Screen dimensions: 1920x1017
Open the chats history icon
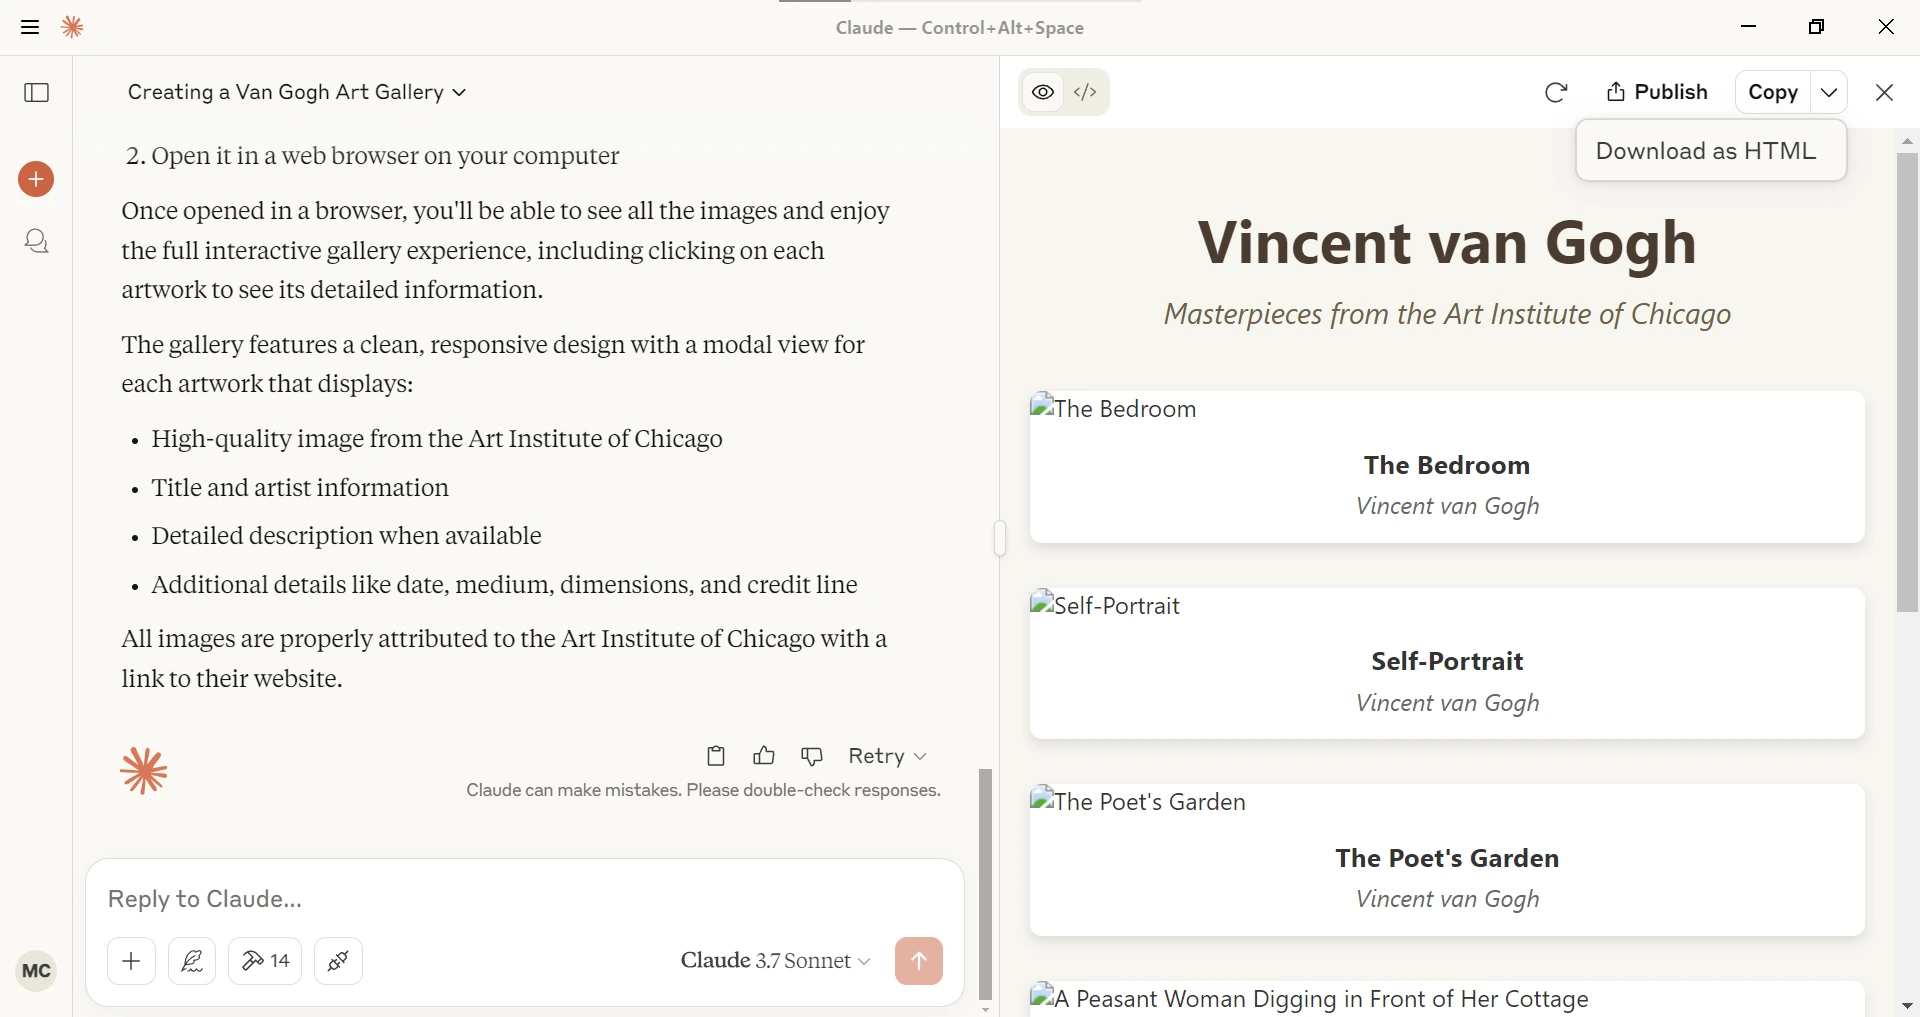click(x=37, y=241)
